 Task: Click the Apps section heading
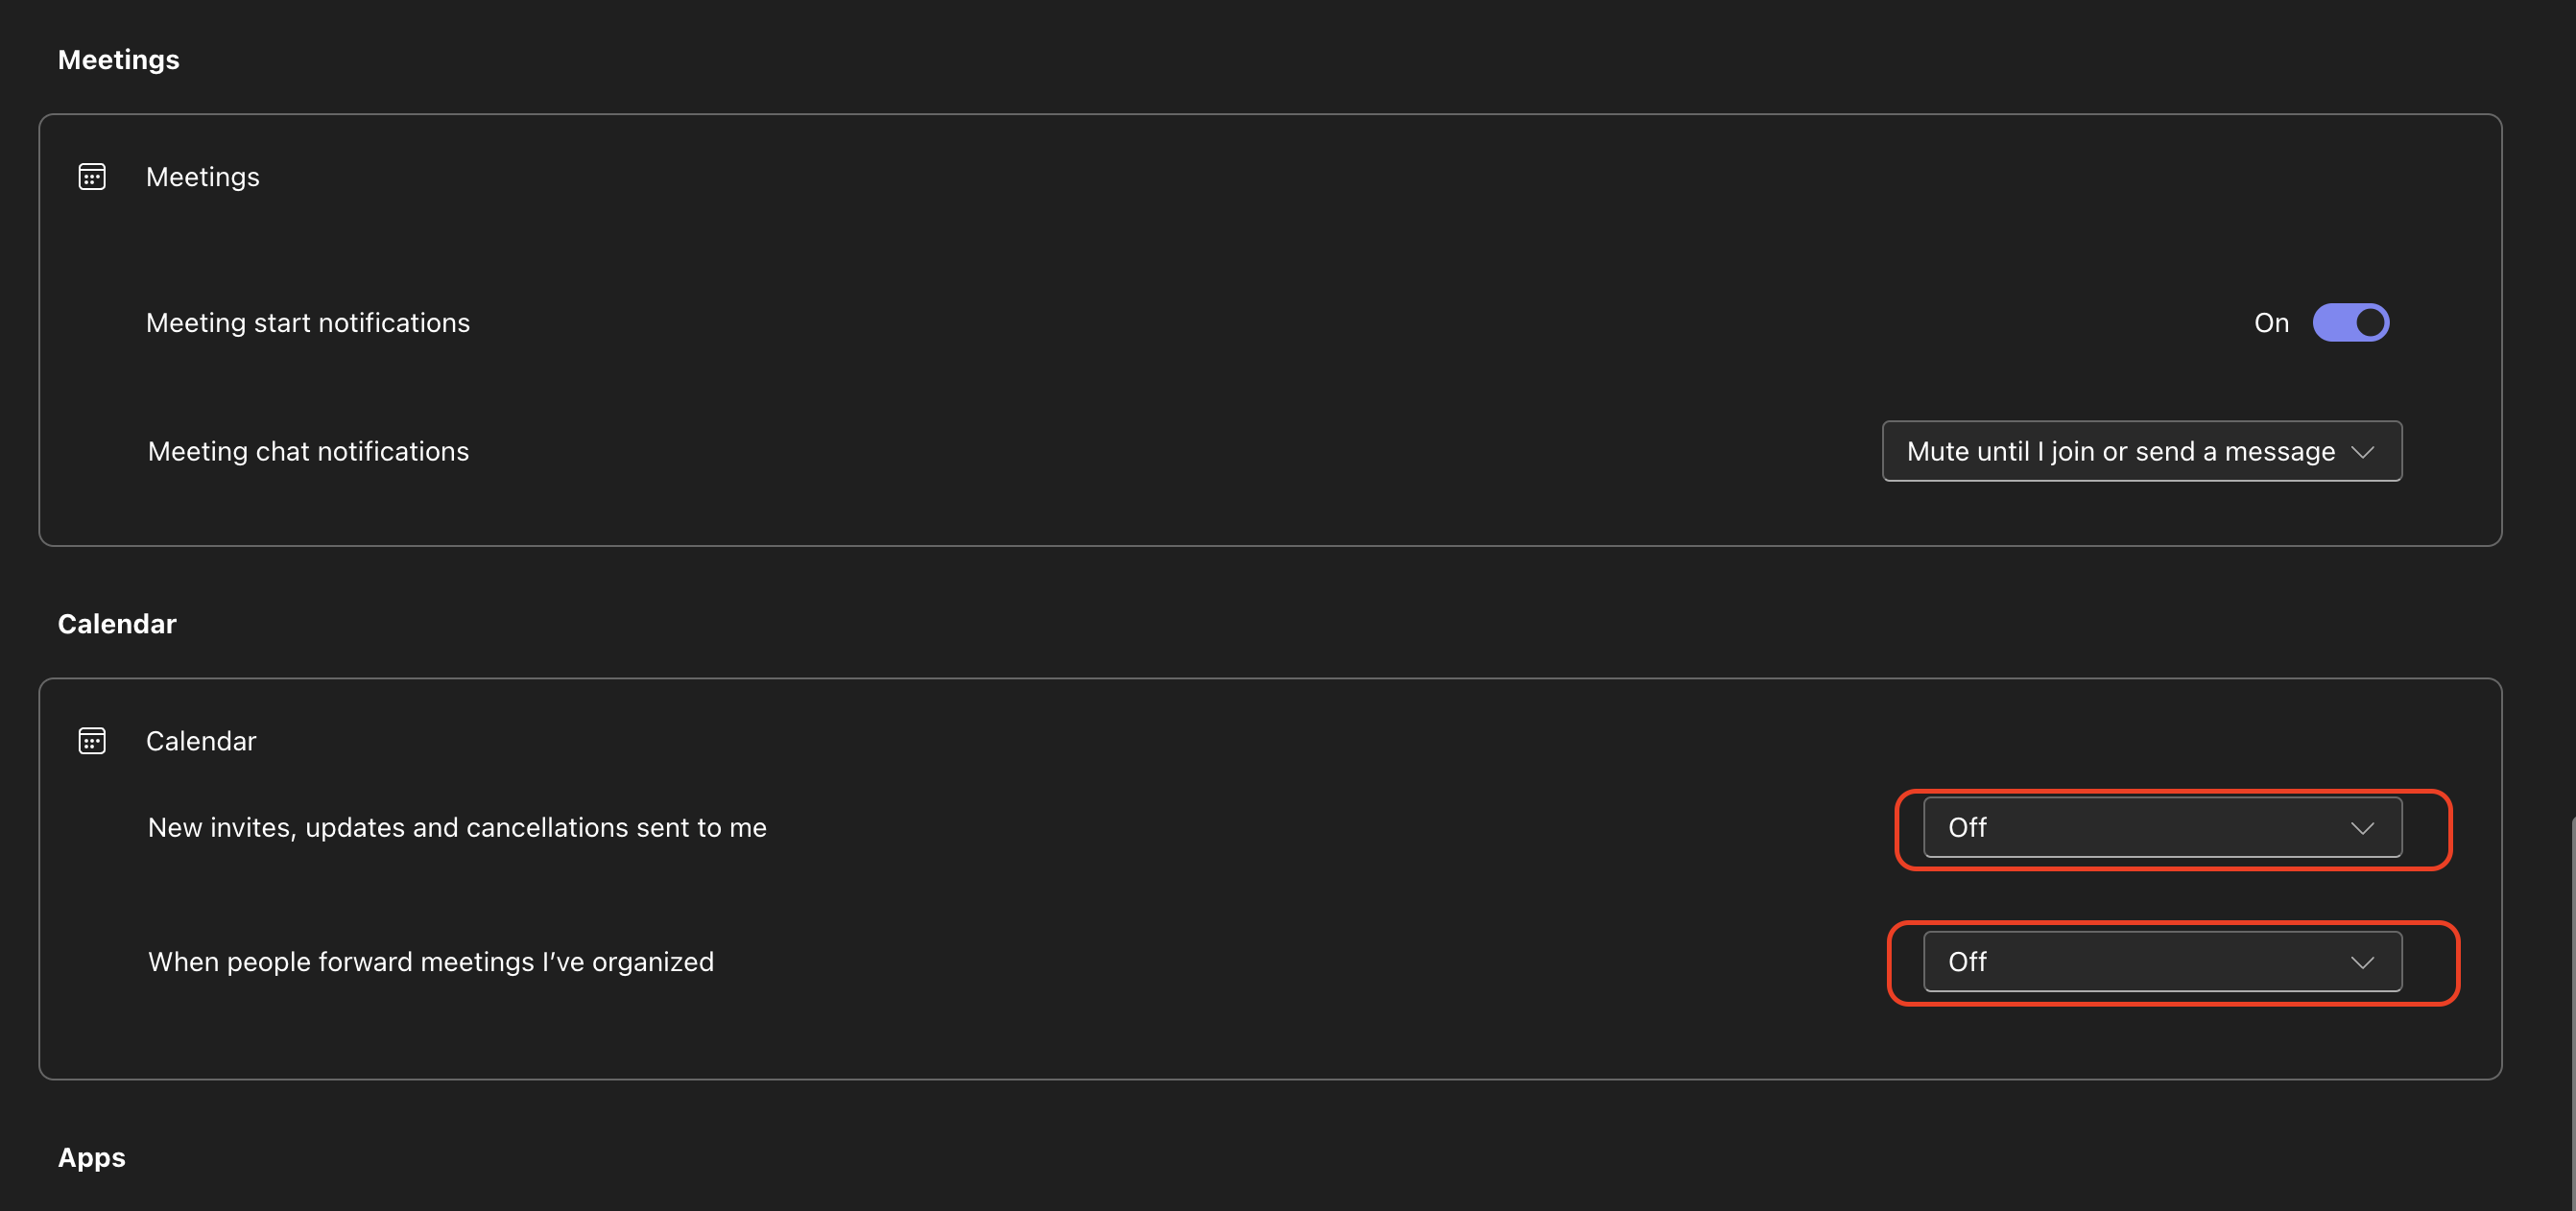(x=92, y=1158)
